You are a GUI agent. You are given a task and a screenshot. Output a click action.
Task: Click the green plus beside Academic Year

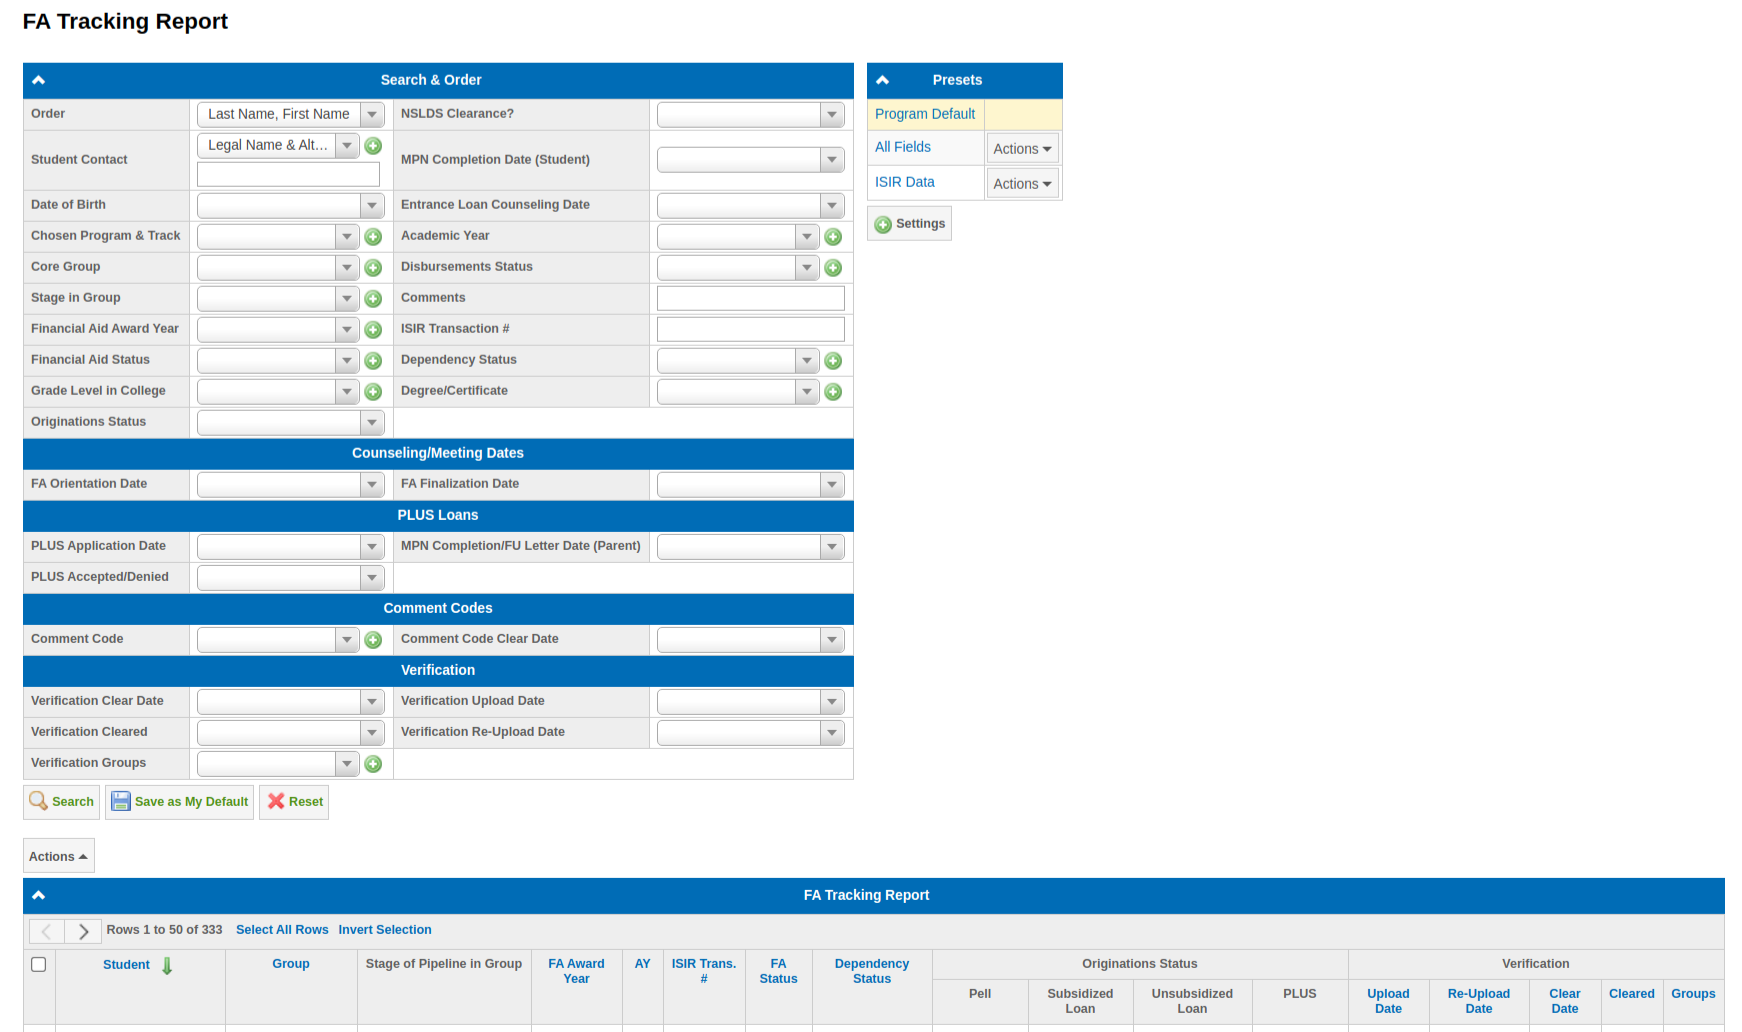coord(833,237)
